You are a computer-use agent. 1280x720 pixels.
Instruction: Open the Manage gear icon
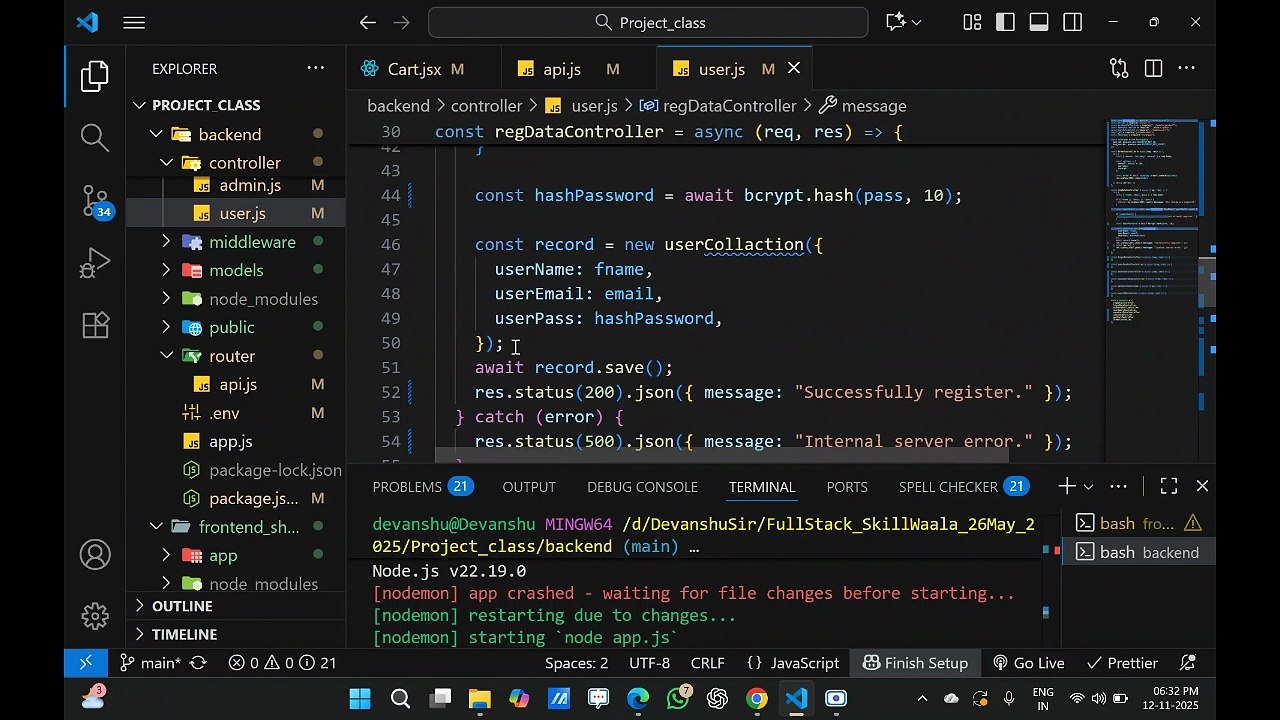click(x=95, y=615)
